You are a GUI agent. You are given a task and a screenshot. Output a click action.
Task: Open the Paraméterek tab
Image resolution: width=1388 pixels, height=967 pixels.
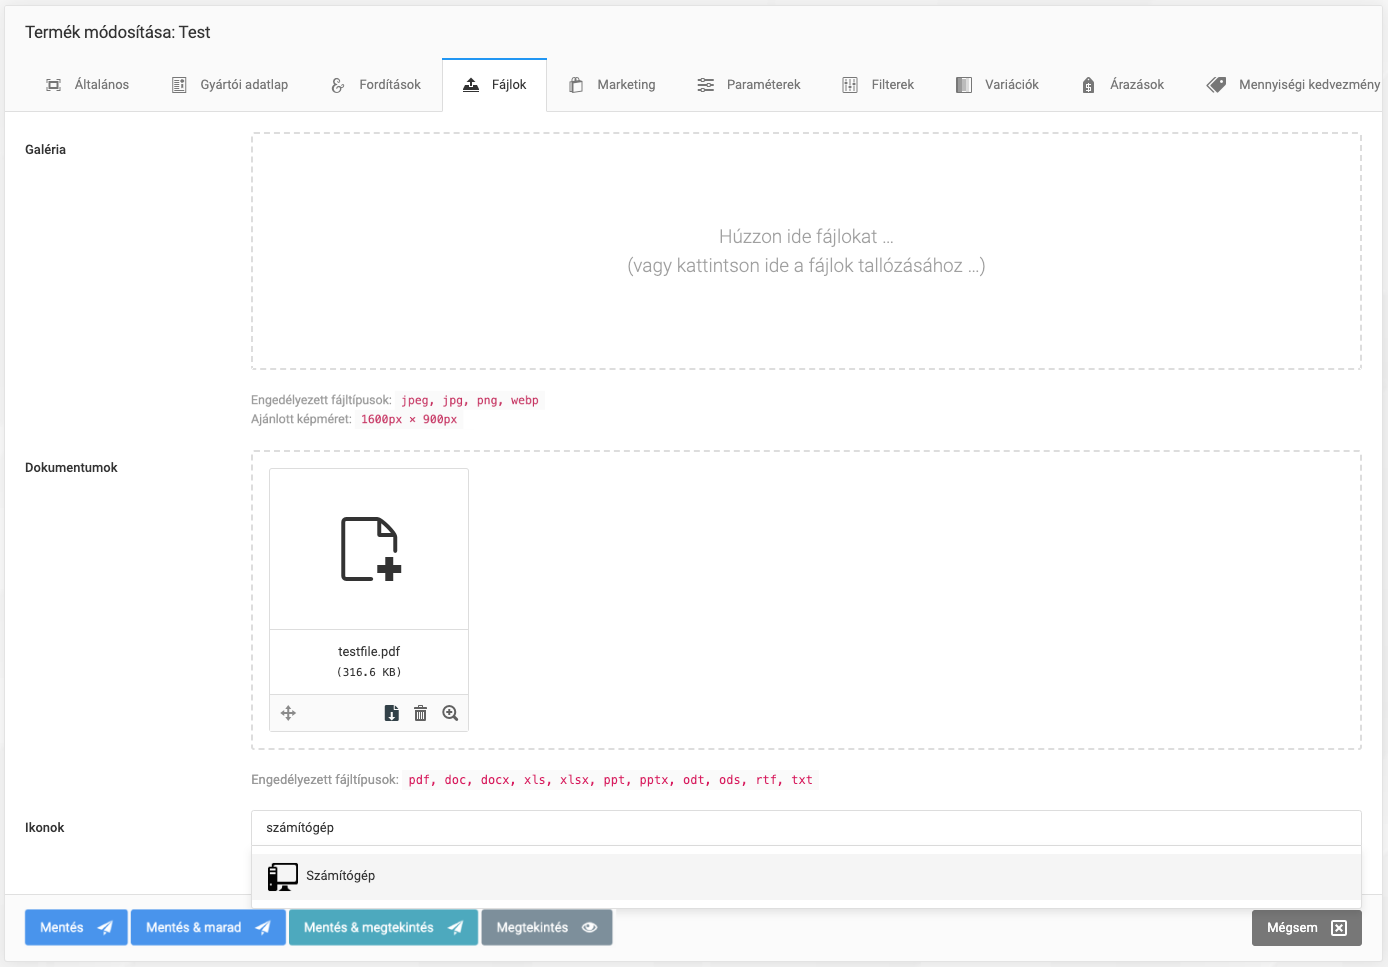[x=749, y=85]
